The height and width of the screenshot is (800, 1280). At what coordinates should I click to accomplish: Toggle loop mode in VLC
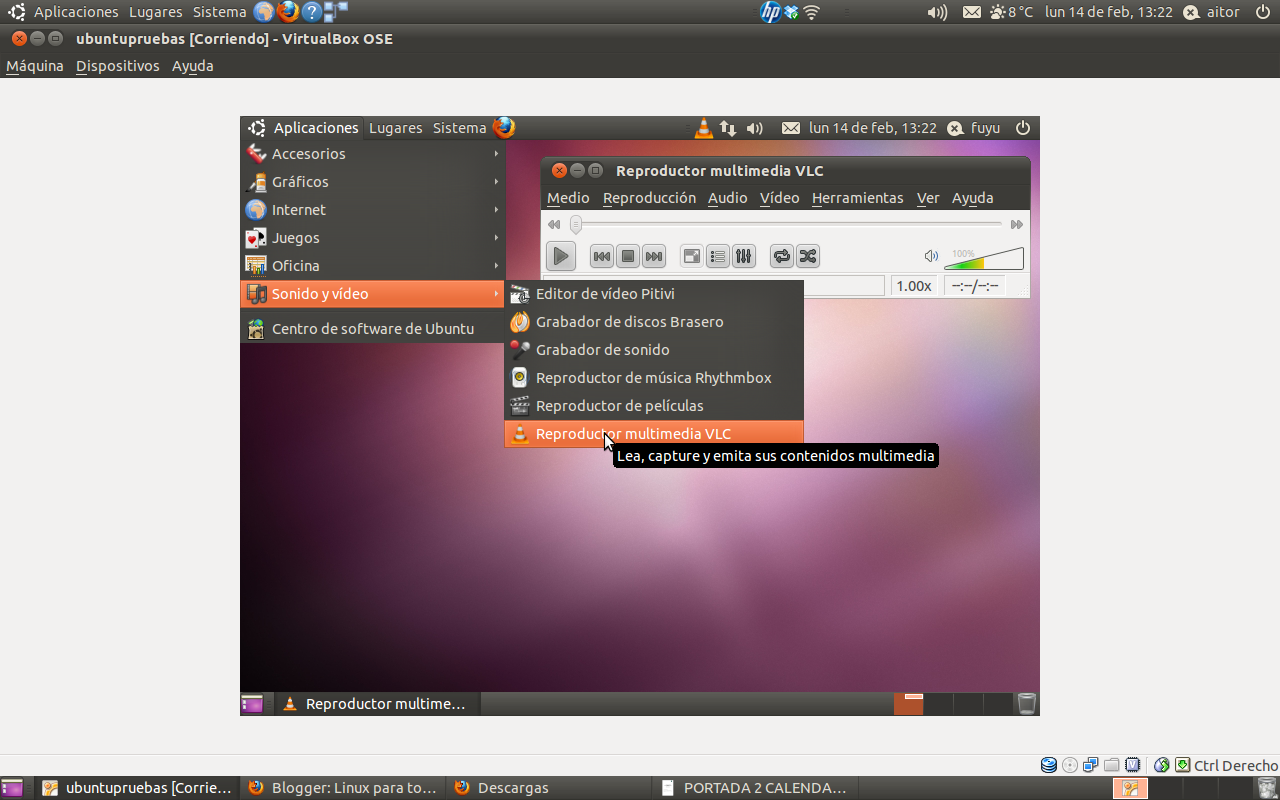point(782,256)
